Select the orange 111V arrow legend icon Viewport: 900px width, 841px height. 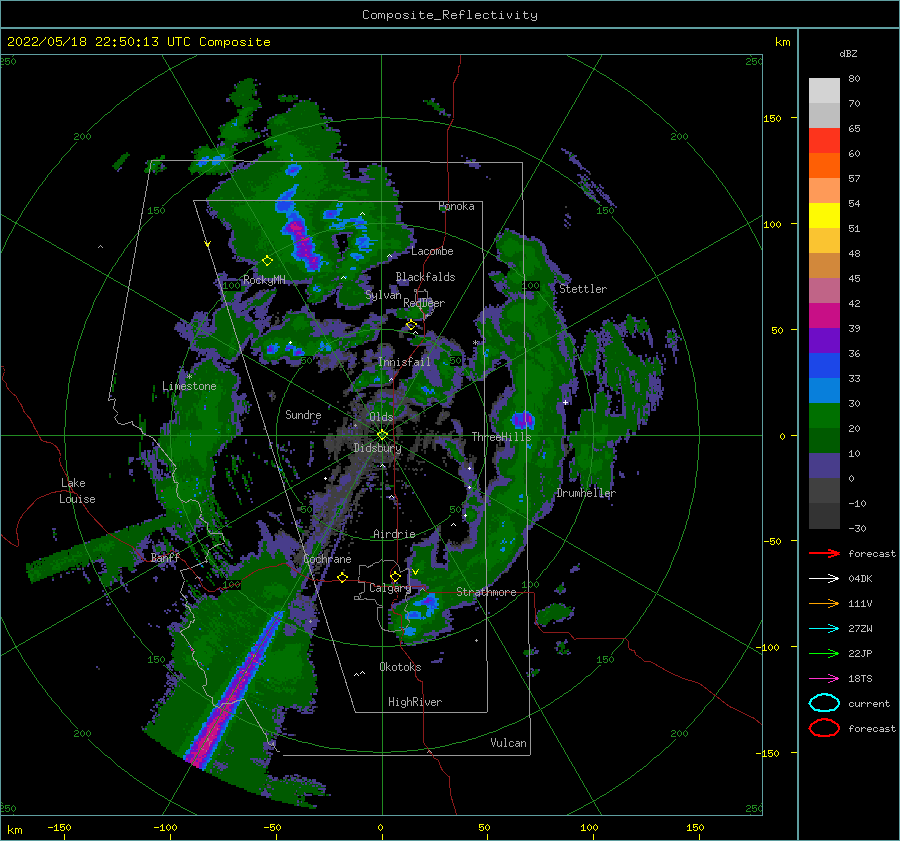tap(824, 603)
